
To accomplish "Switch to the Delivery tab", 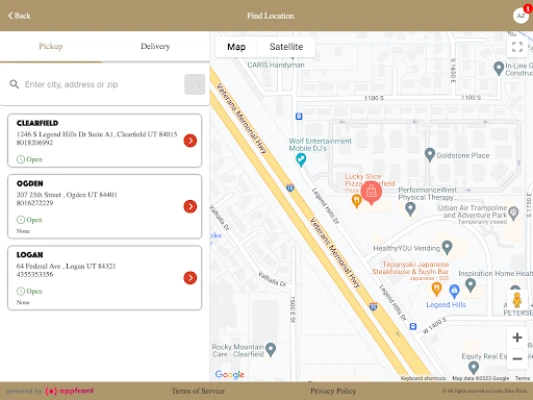I will 155,47.
